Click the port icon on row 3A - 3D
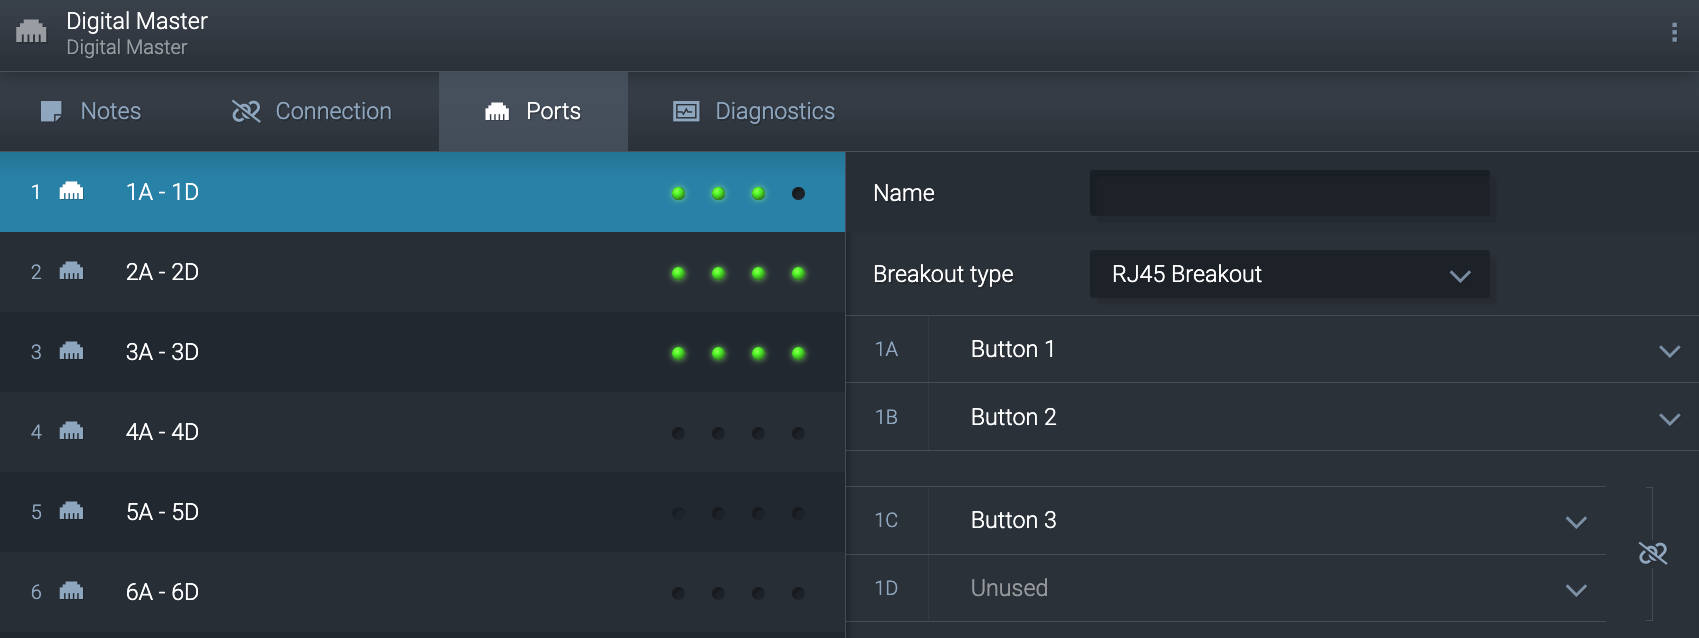 coord(71,351)
